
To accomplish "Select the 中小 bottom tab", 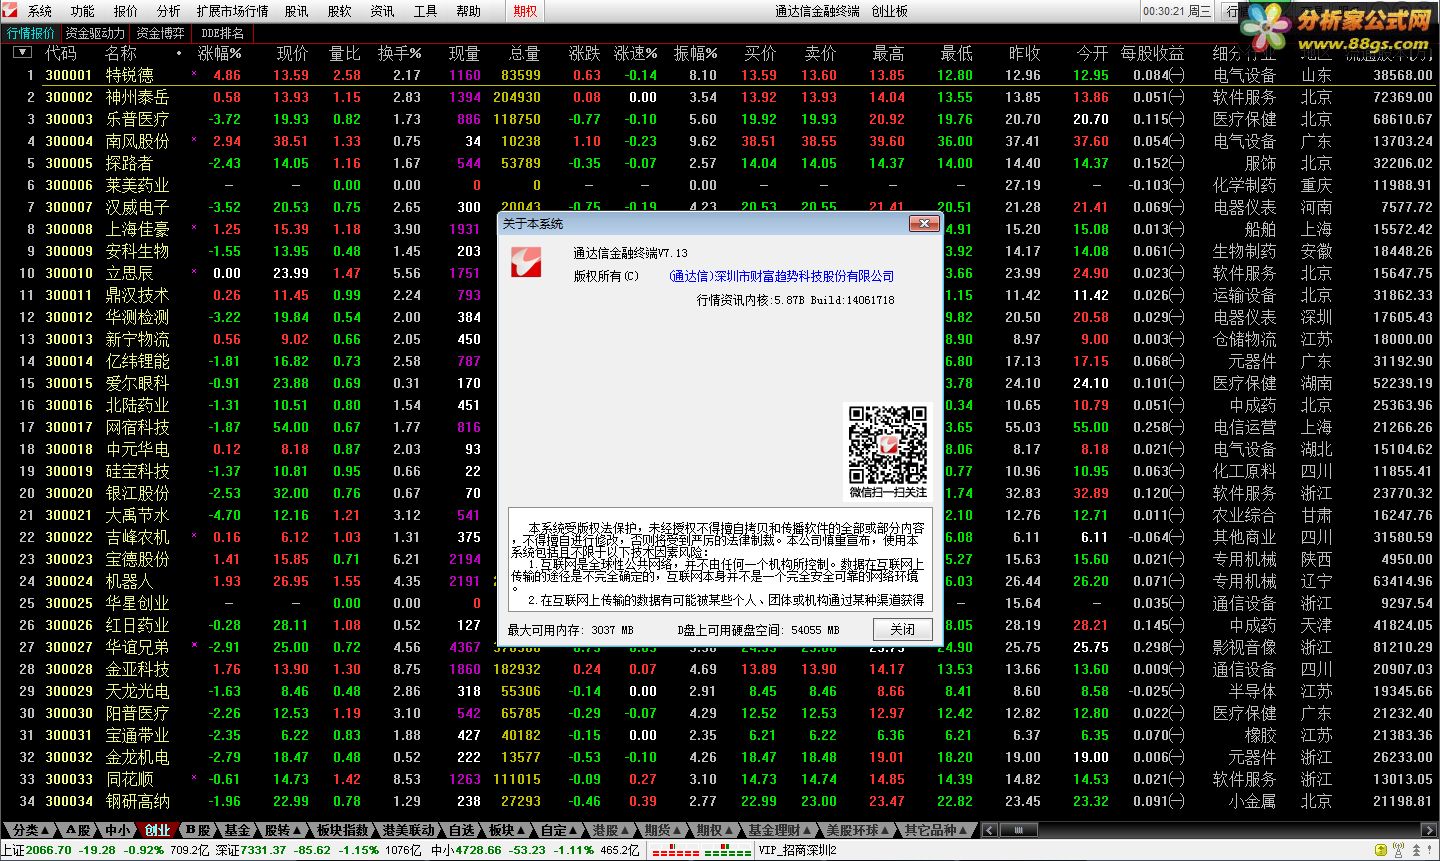I will pyautogui.click(x=118, y=830).
